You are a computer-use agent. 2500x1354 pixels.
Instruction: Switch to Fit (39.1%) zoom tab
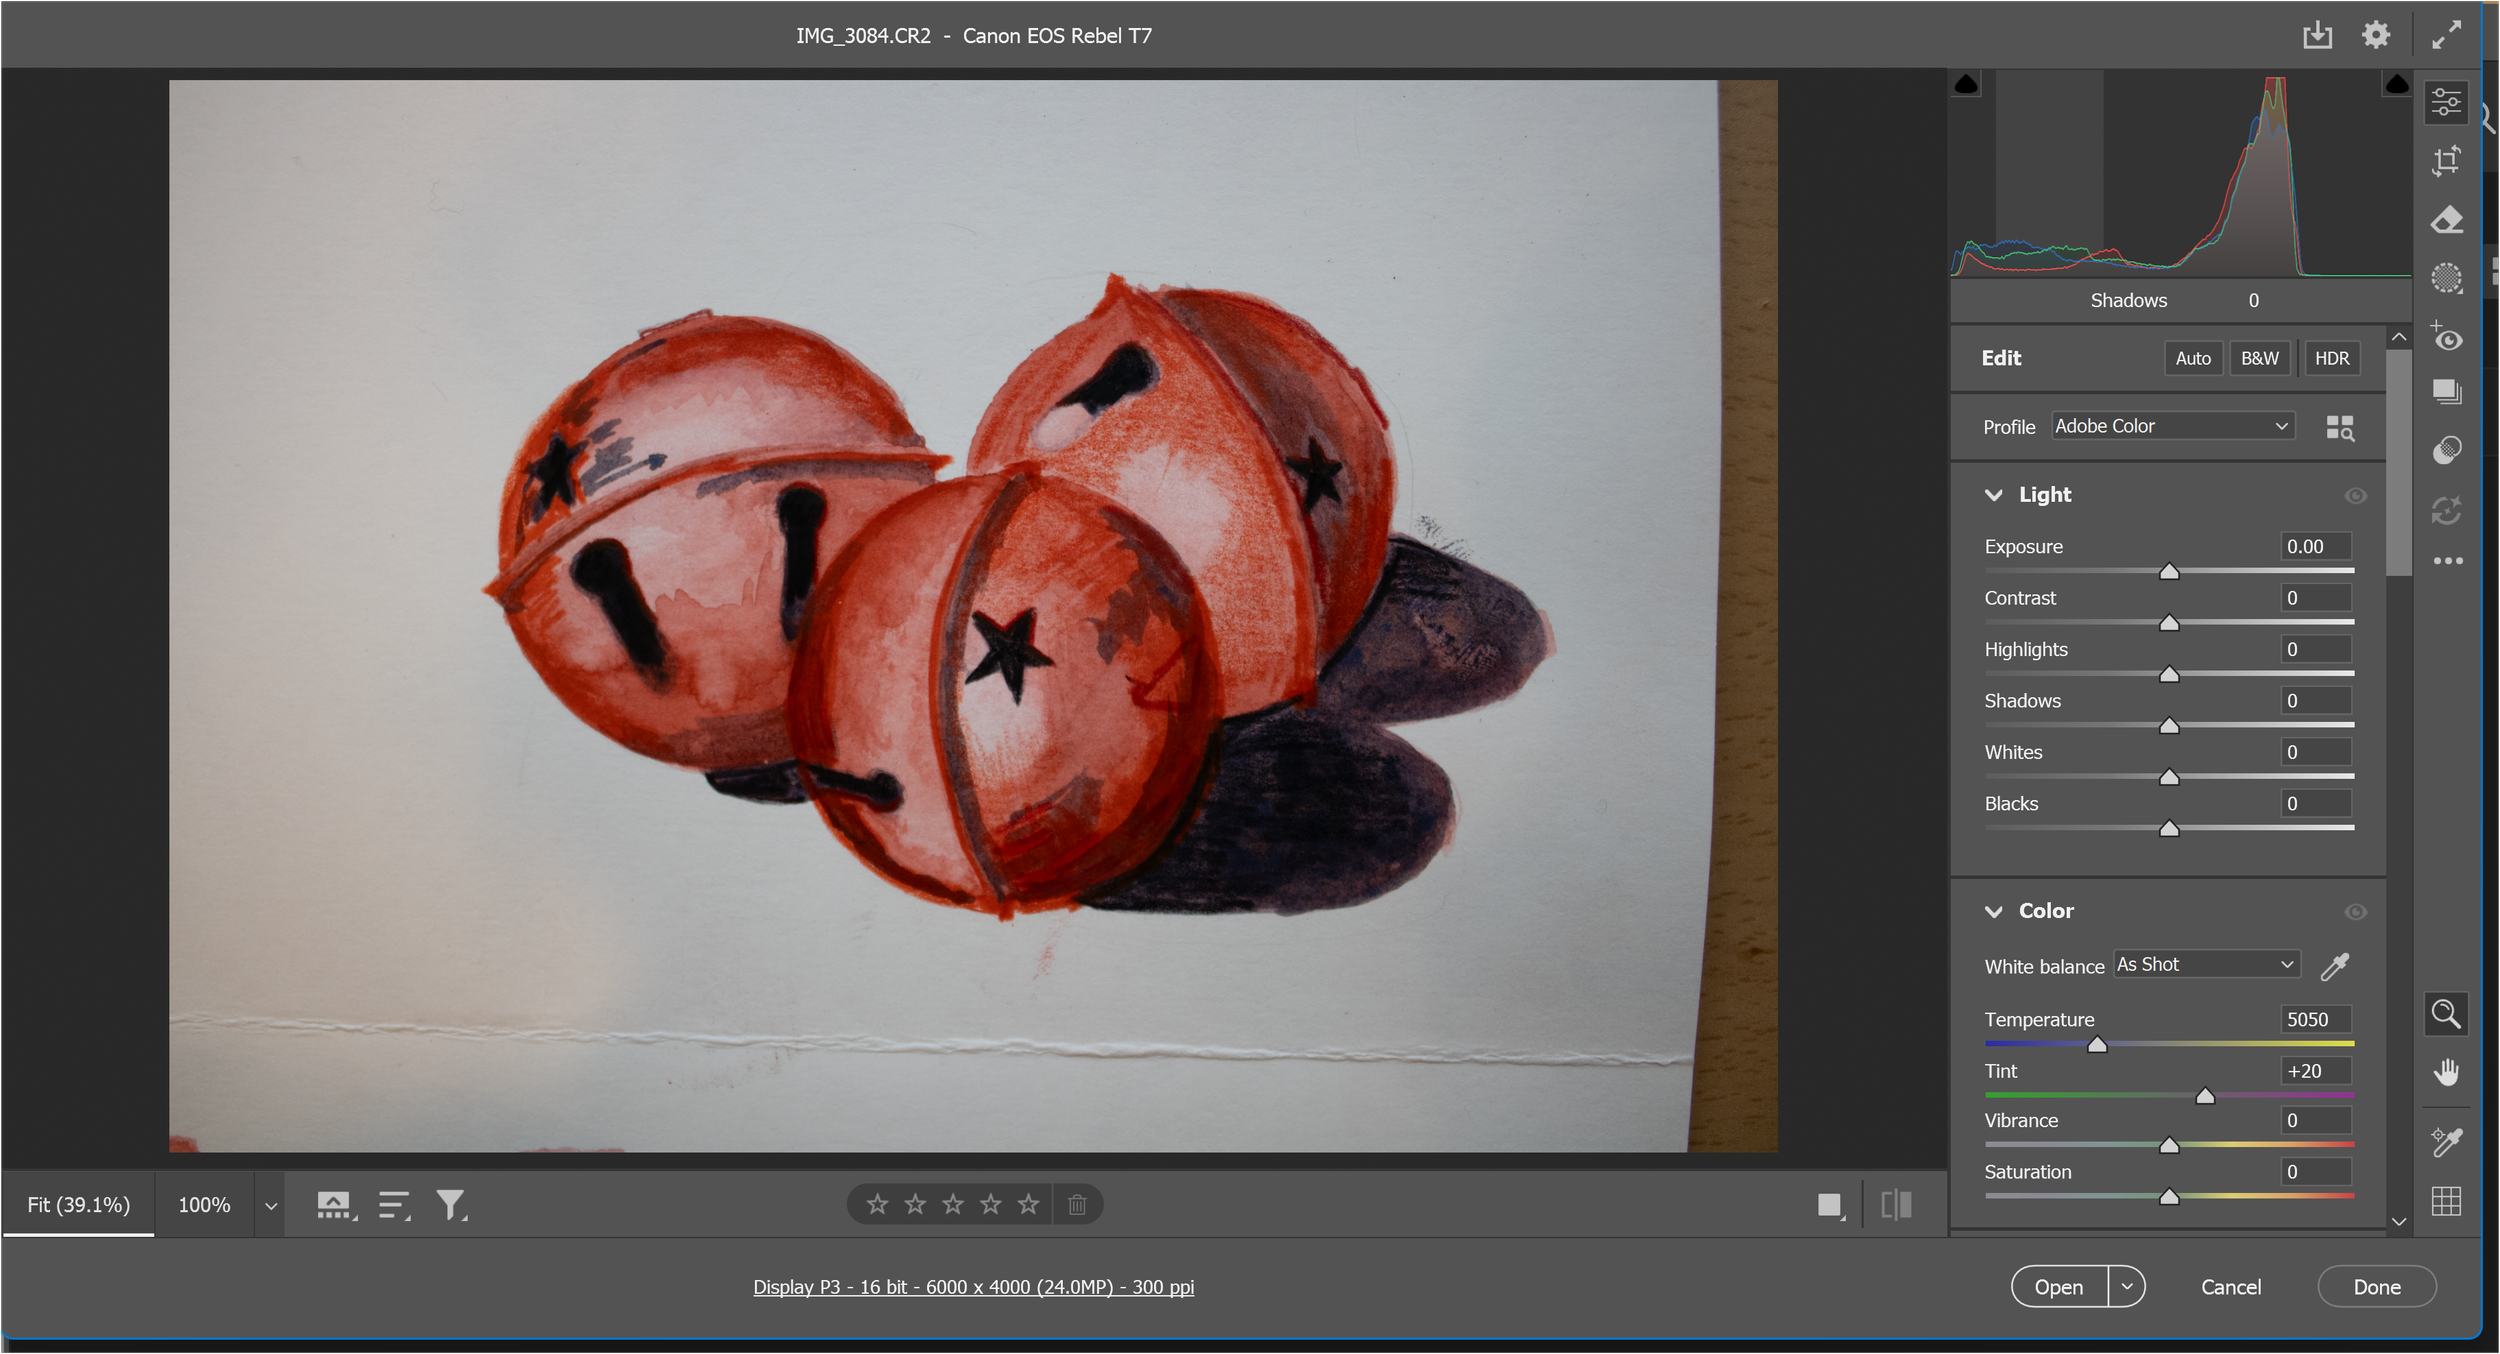[78, 1205]
